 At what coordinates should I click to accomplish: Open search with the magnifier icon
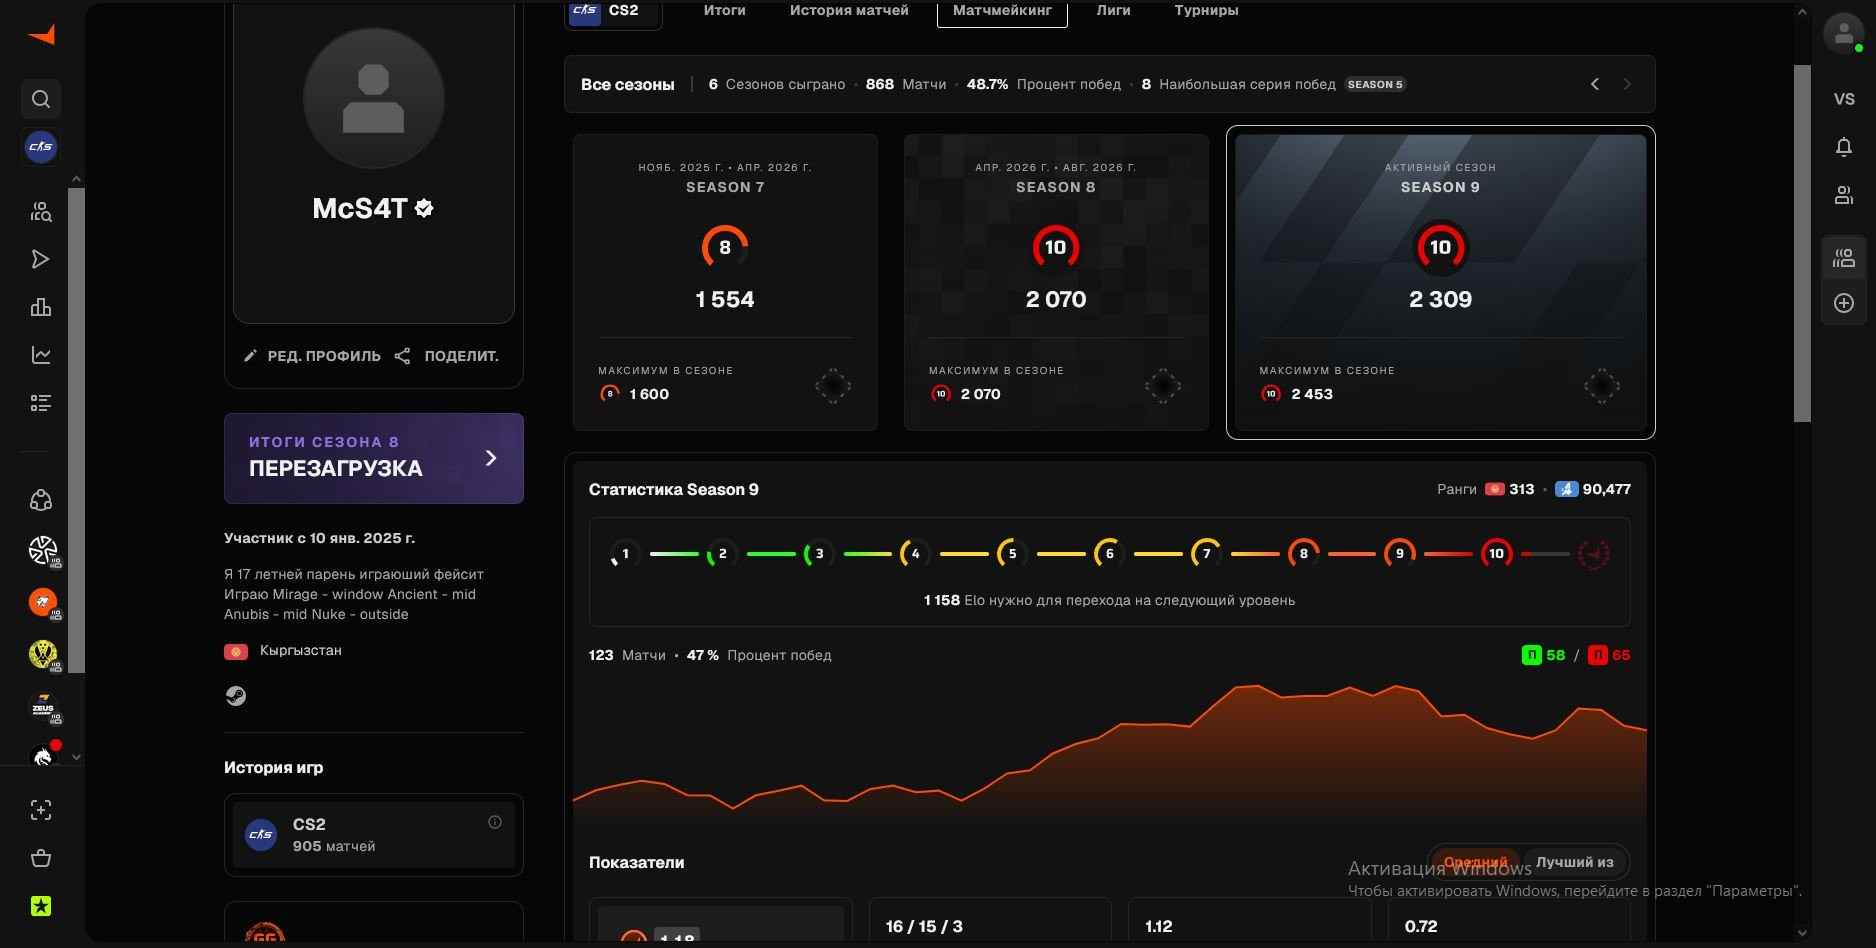pos(41,99)
